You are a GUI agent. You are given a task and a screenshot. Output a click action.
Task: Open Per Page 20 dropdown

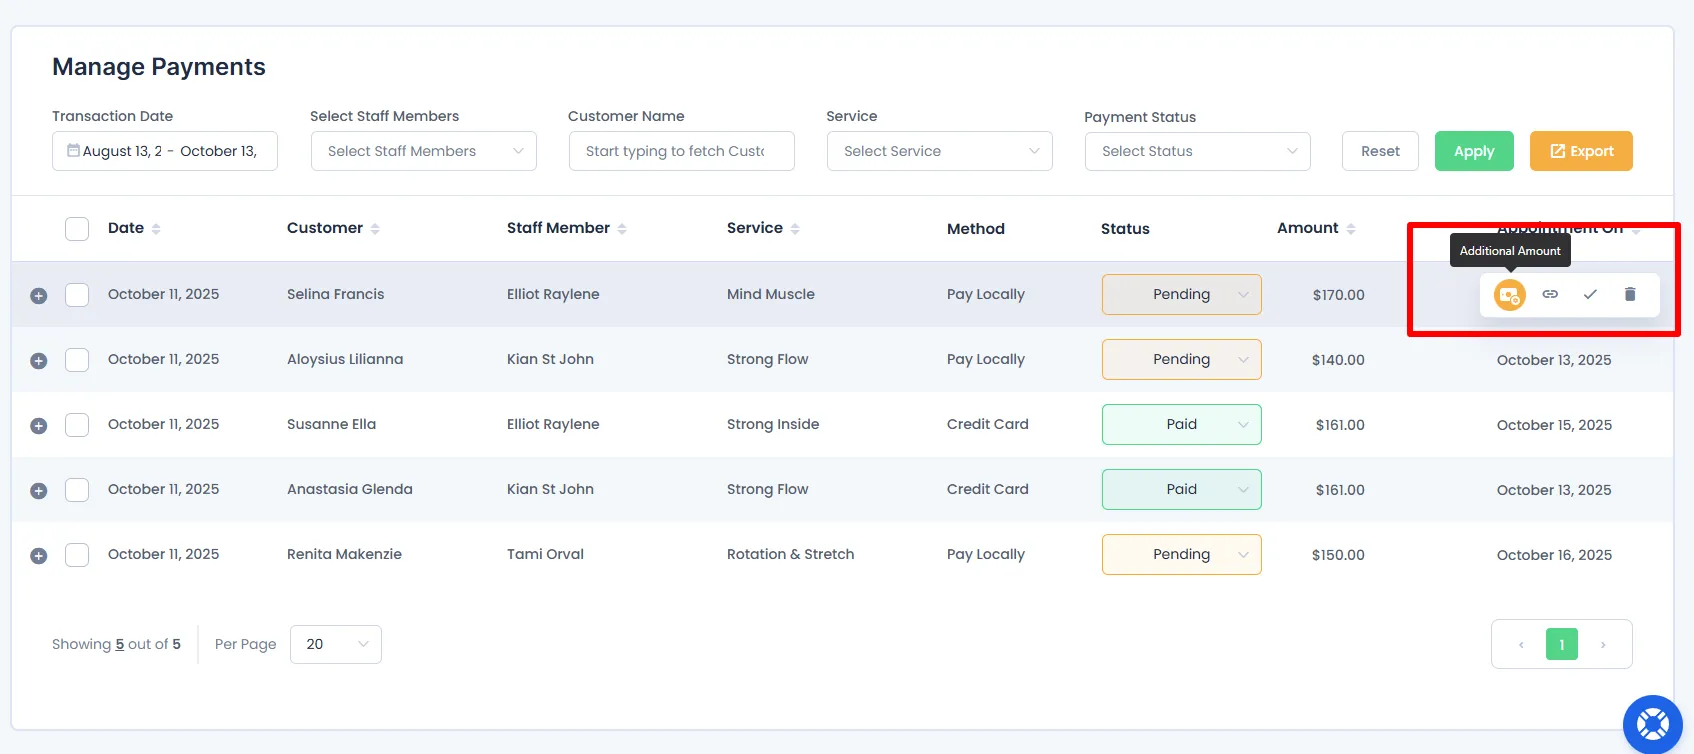tap(336, 645)
